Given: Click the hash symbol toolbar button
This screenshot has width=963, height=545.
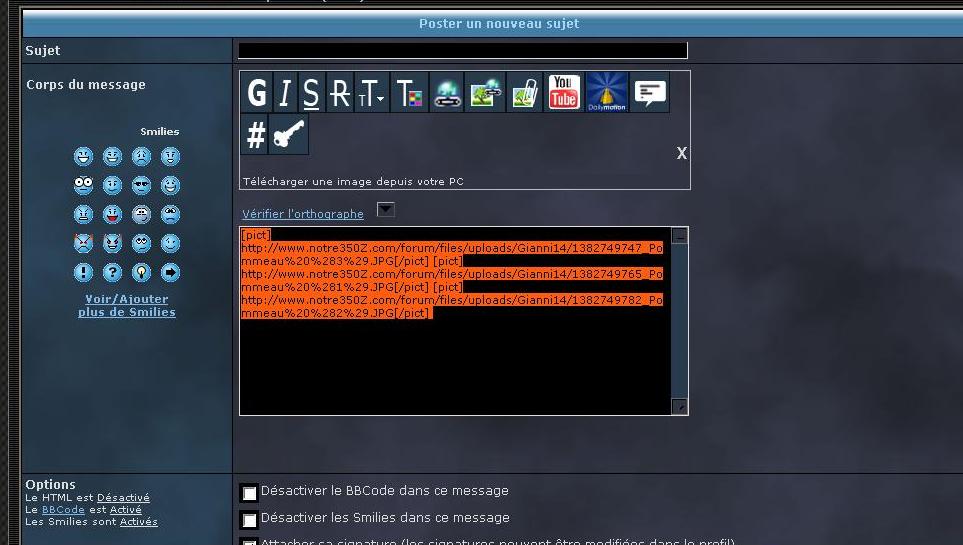Looking at the screenshot, I should click(256, 135).
